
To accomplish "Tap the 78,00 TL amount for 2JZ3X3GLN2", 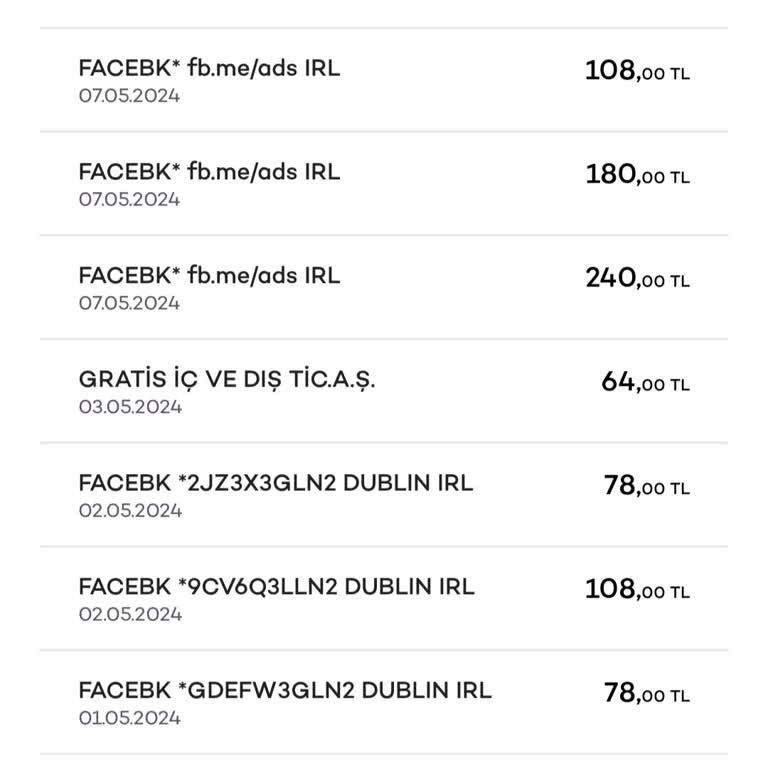I will coord(647,485).
